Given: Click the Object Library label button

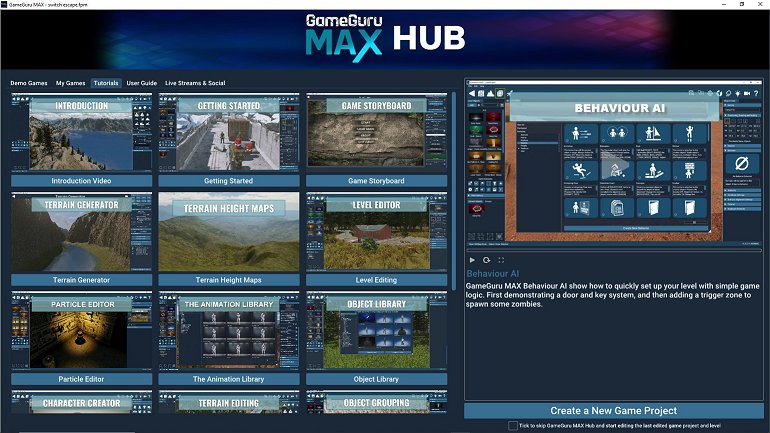Looking at the screenshot, I should 375,379.
